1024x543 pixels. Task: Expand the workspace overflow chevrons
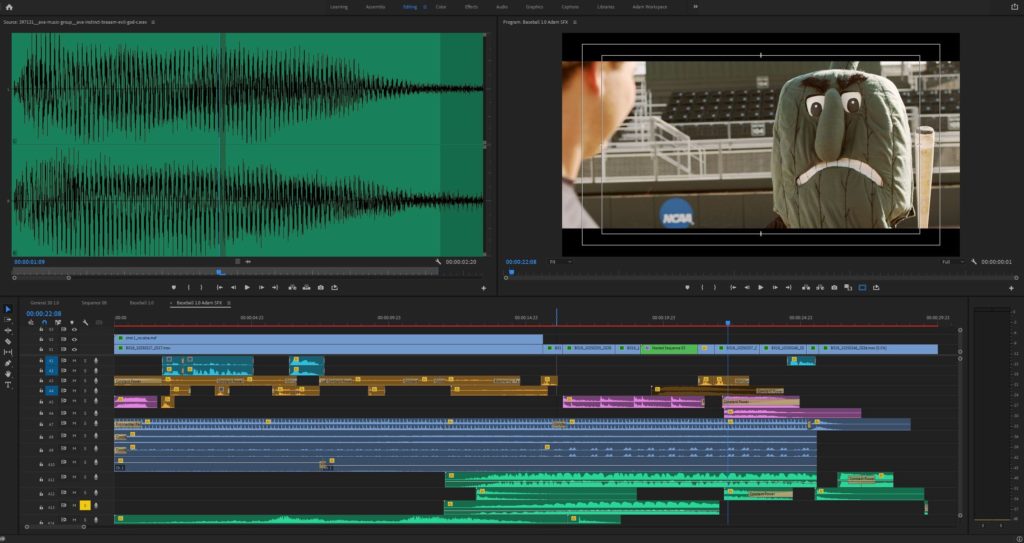[695, 6]
